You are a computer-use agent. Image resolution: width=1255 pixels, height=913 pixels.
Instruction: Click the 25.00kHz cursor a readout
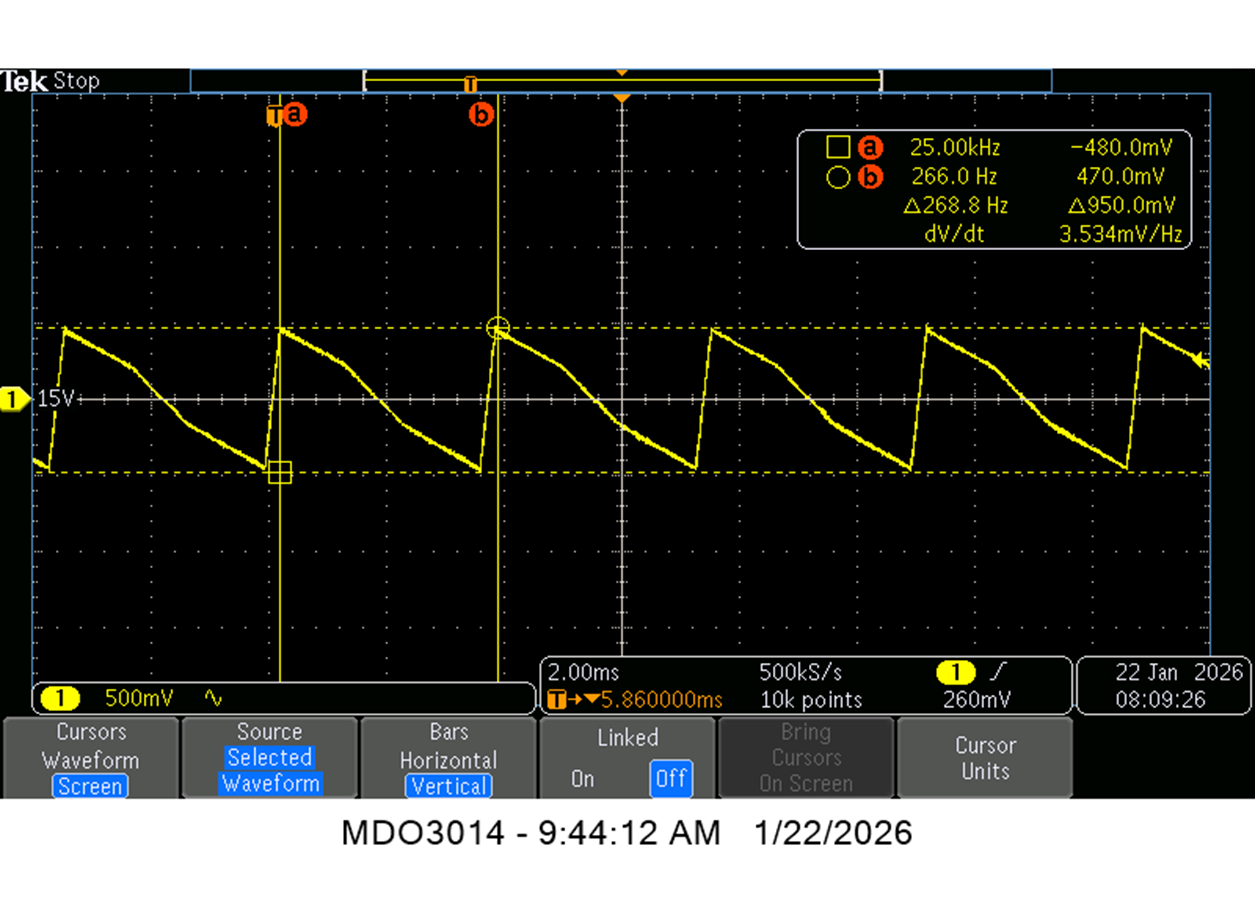tap(954, 148)
